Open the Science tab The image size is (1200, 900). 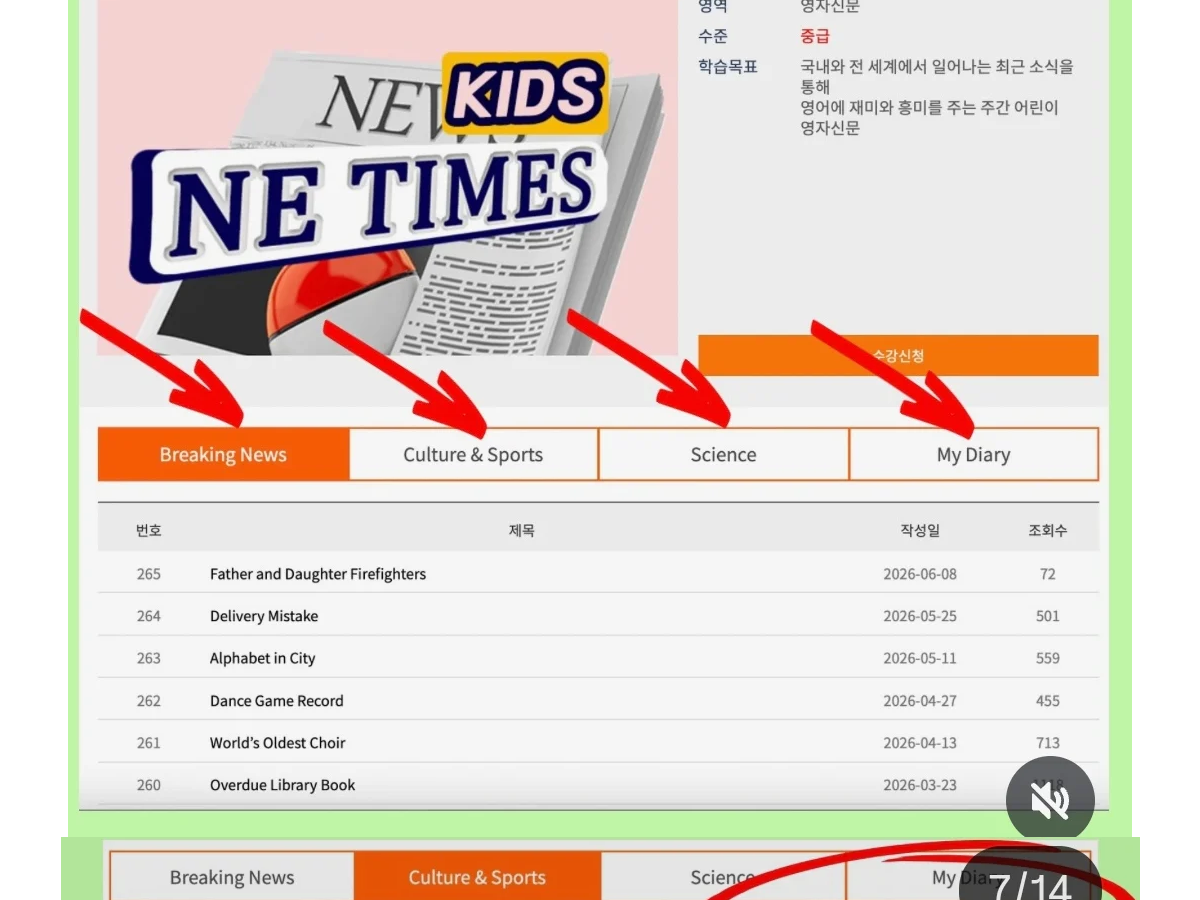tap(723, 455)
